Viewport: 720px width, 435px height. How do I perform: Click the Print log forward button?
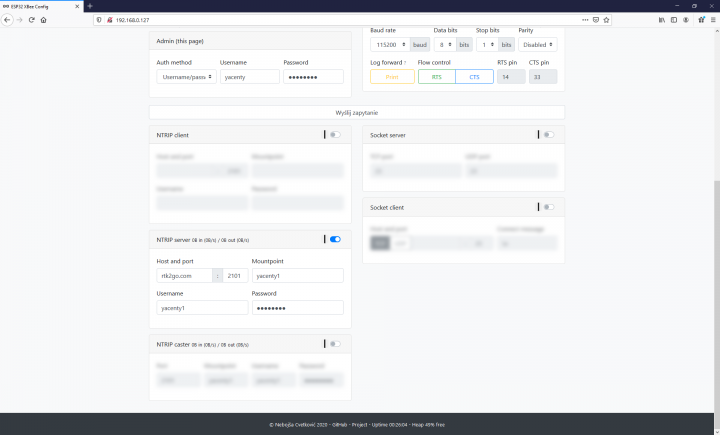392,76
